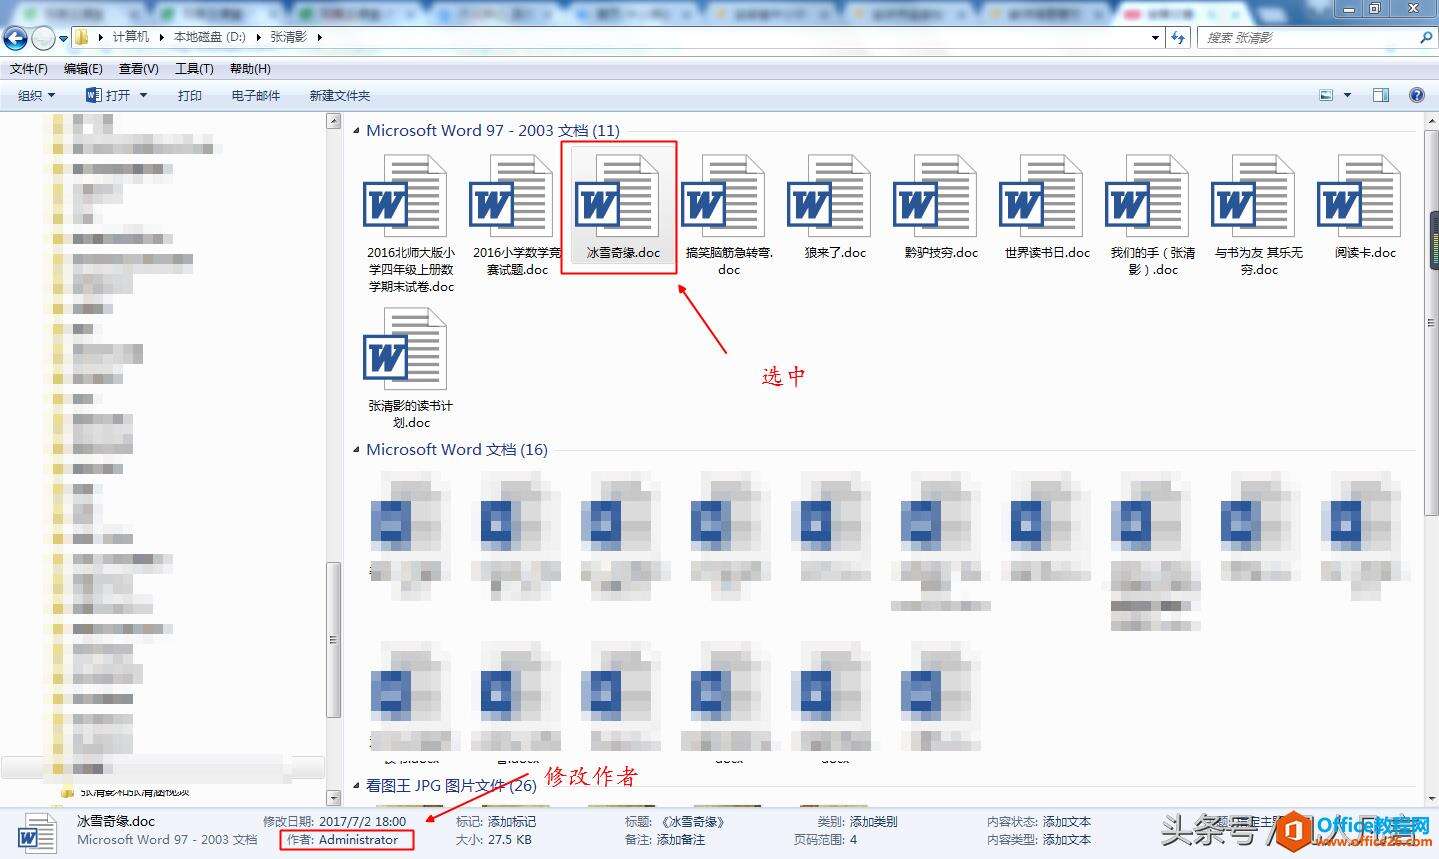Viewport: 1439px width, 859px height.
Task: Click the 打开 toolbar button
Action: pos(108,95)
